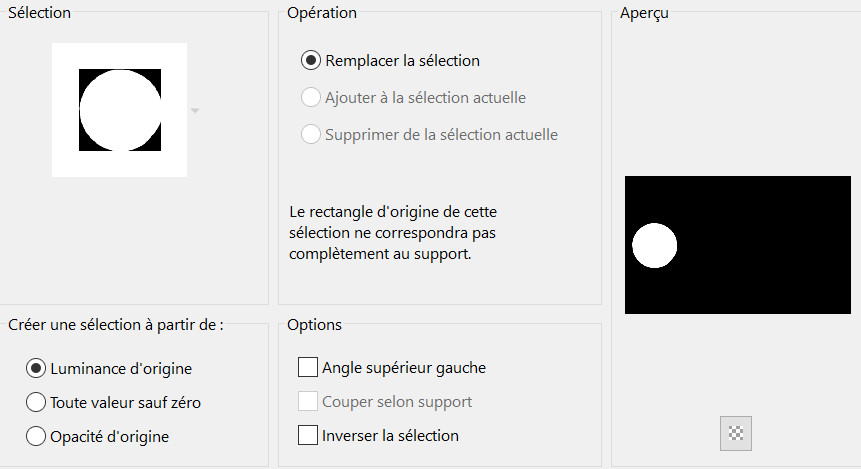This screenshot has height=469, width=861.
Task: Toggle the Couper selon support checkbox
Action: pos(308,401)
